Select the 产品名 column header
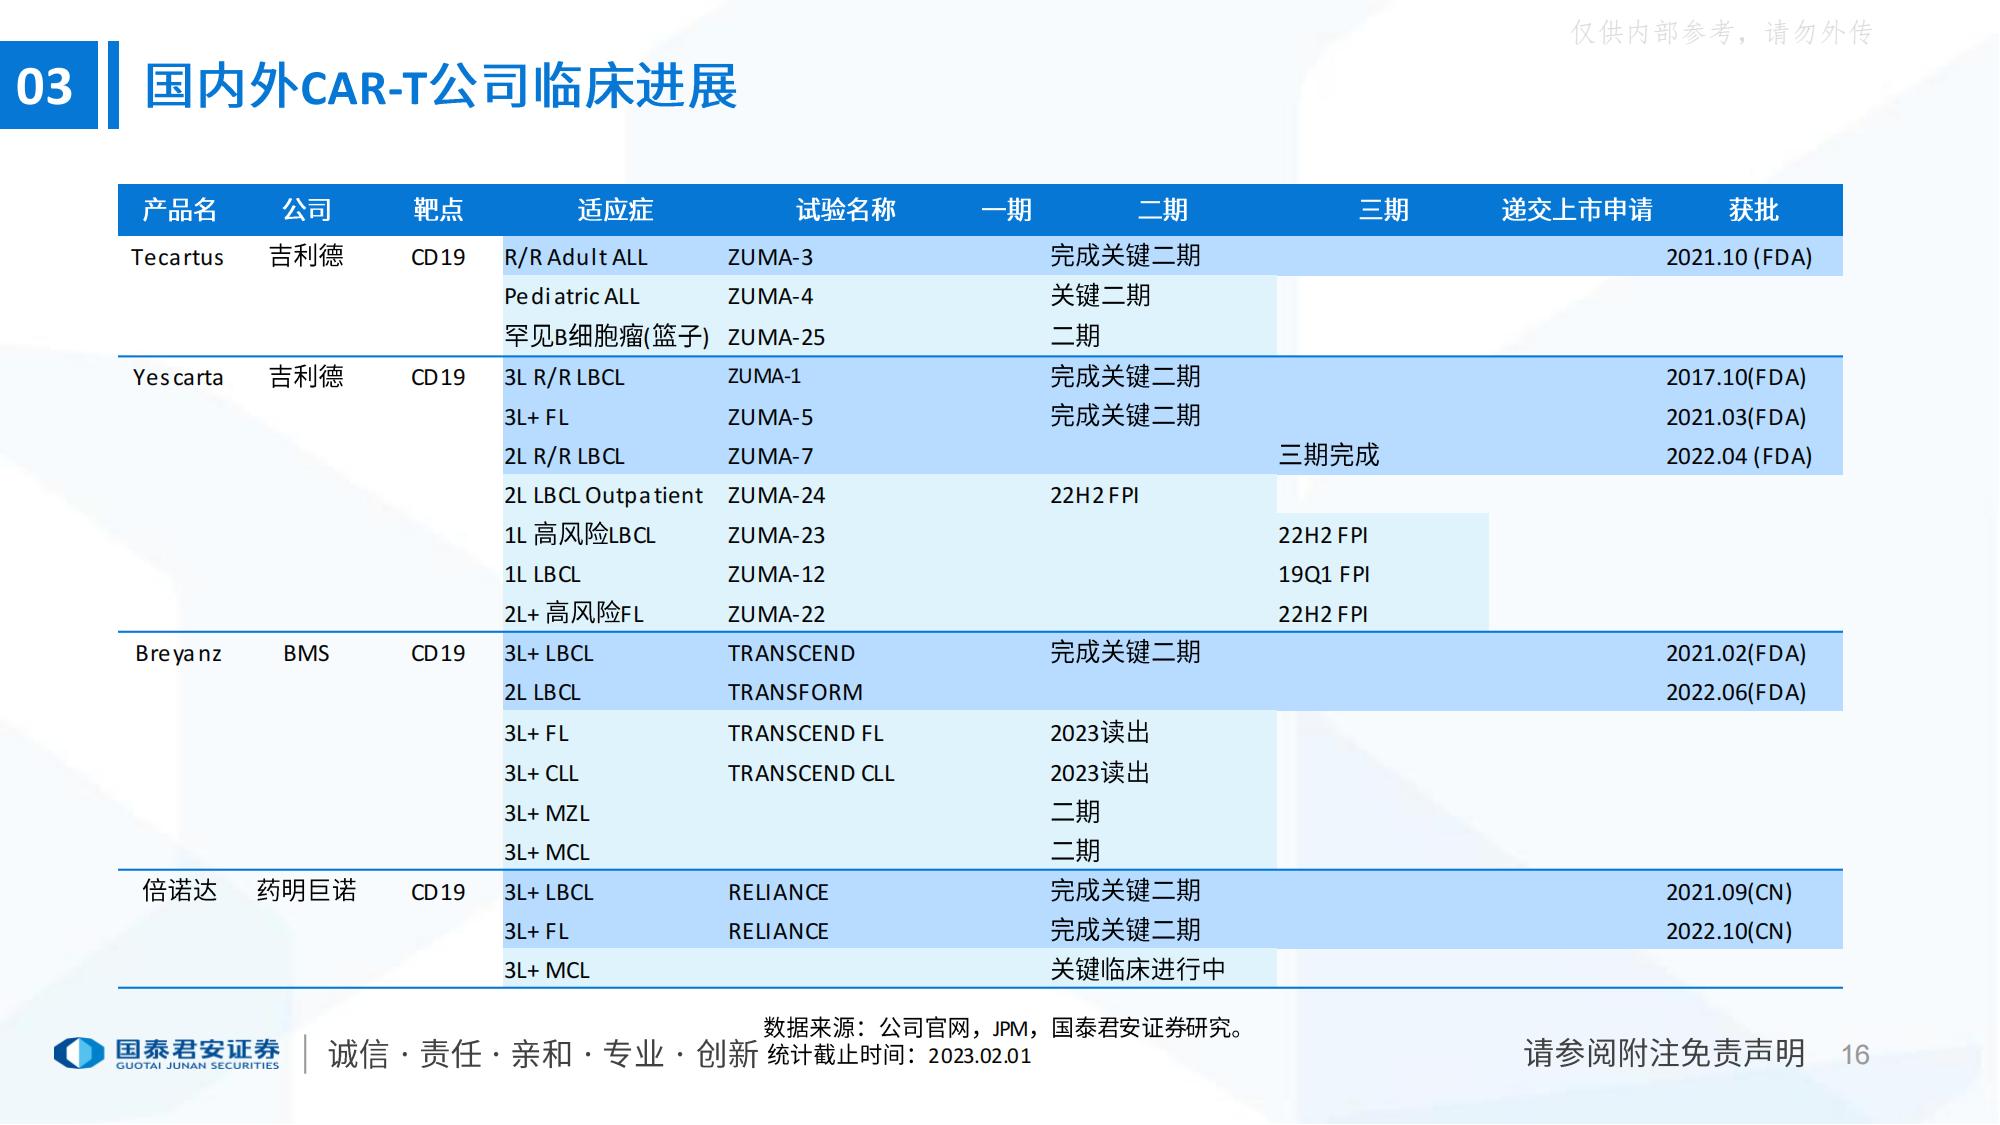2000x1125 pixels. [179, 210]
